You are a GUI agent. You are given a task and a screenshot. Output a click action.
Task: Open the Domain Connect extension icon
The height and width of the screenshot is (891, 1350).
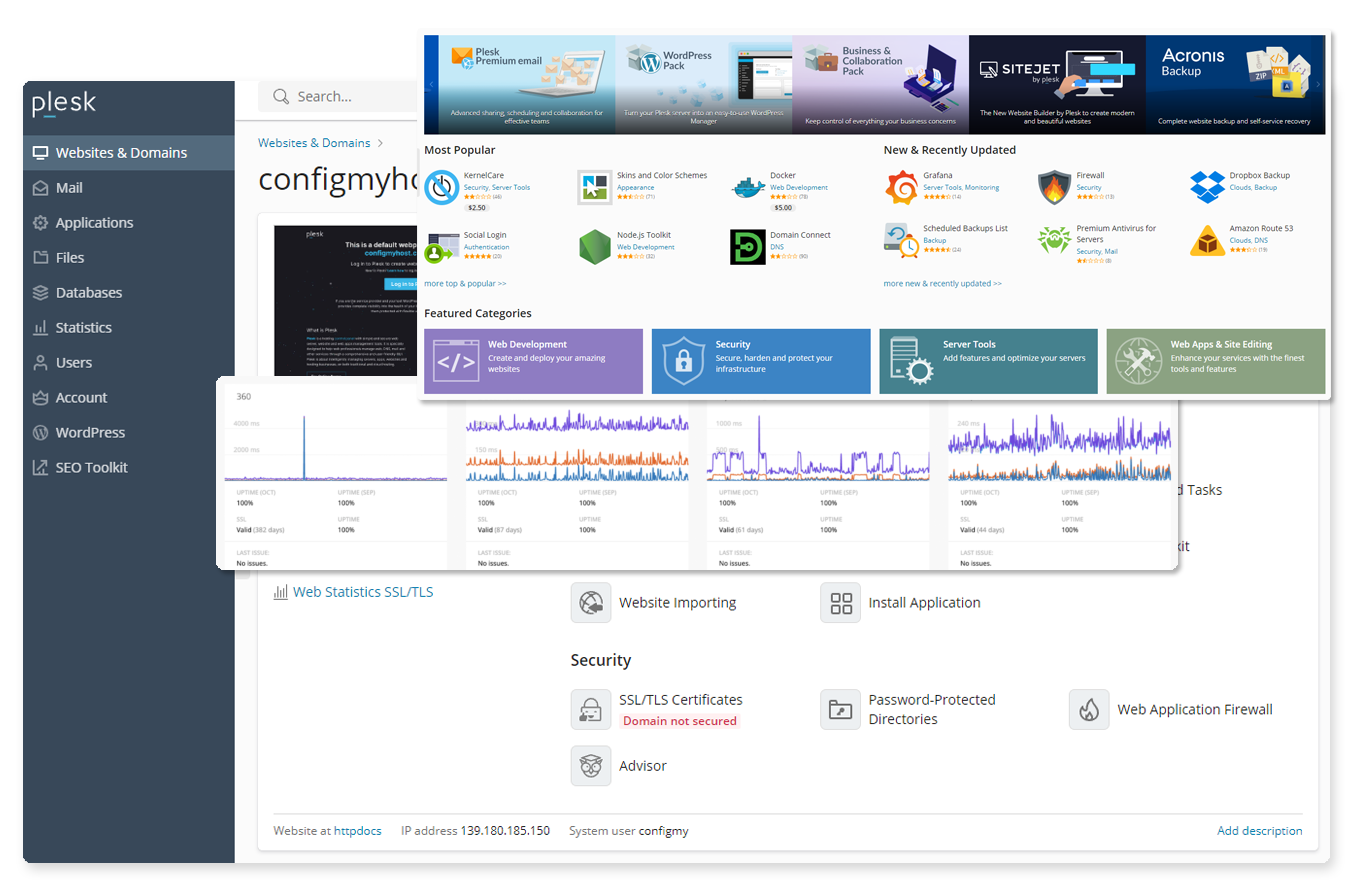748,246
